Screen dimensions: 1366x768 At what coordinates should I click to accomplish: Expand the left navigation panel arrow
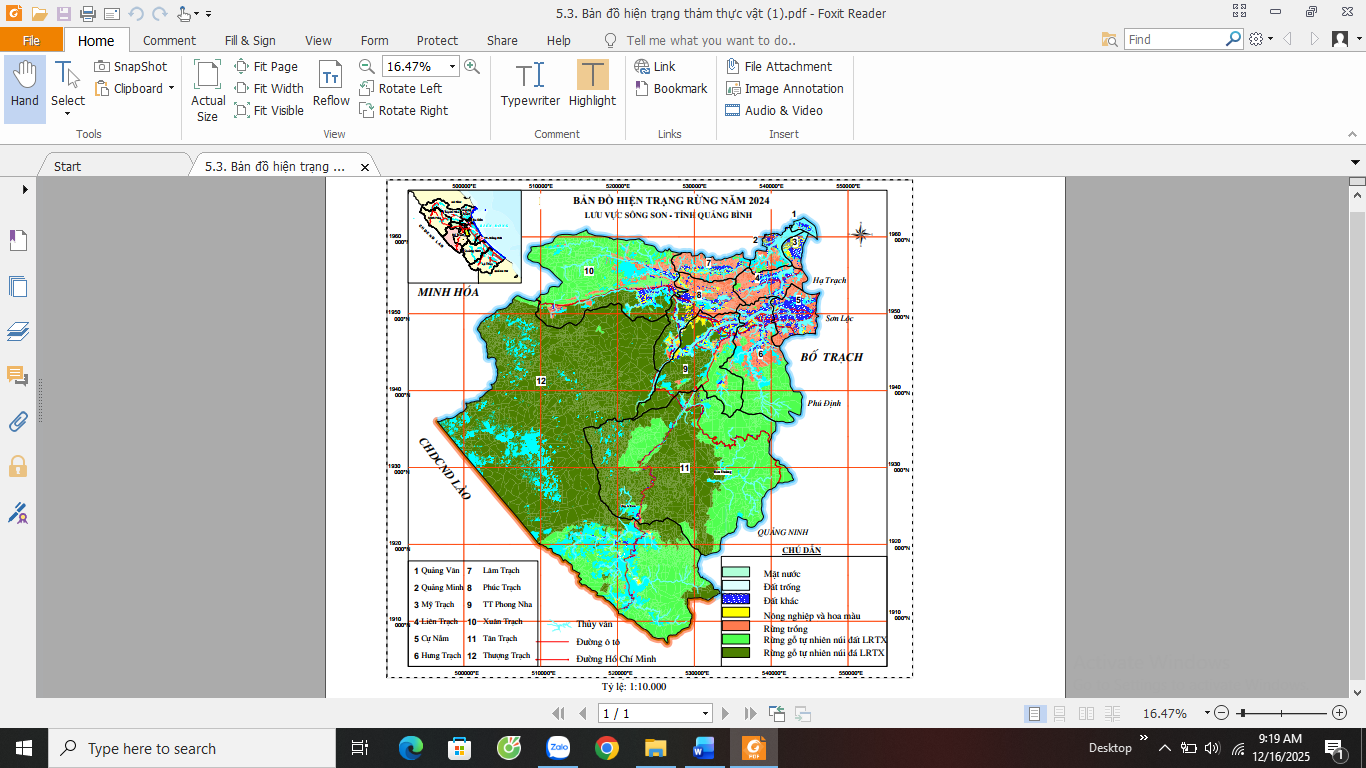[25, 189]
